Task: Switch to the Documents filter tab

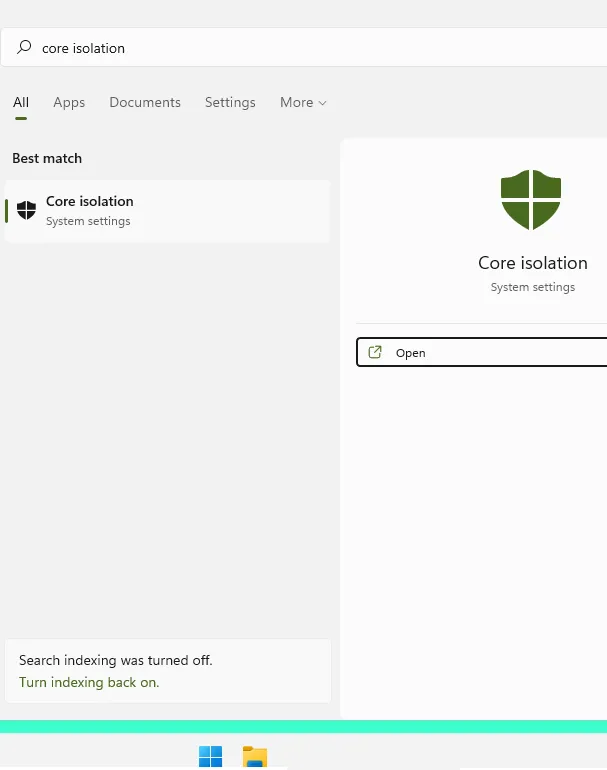Action: coord(145,102)
